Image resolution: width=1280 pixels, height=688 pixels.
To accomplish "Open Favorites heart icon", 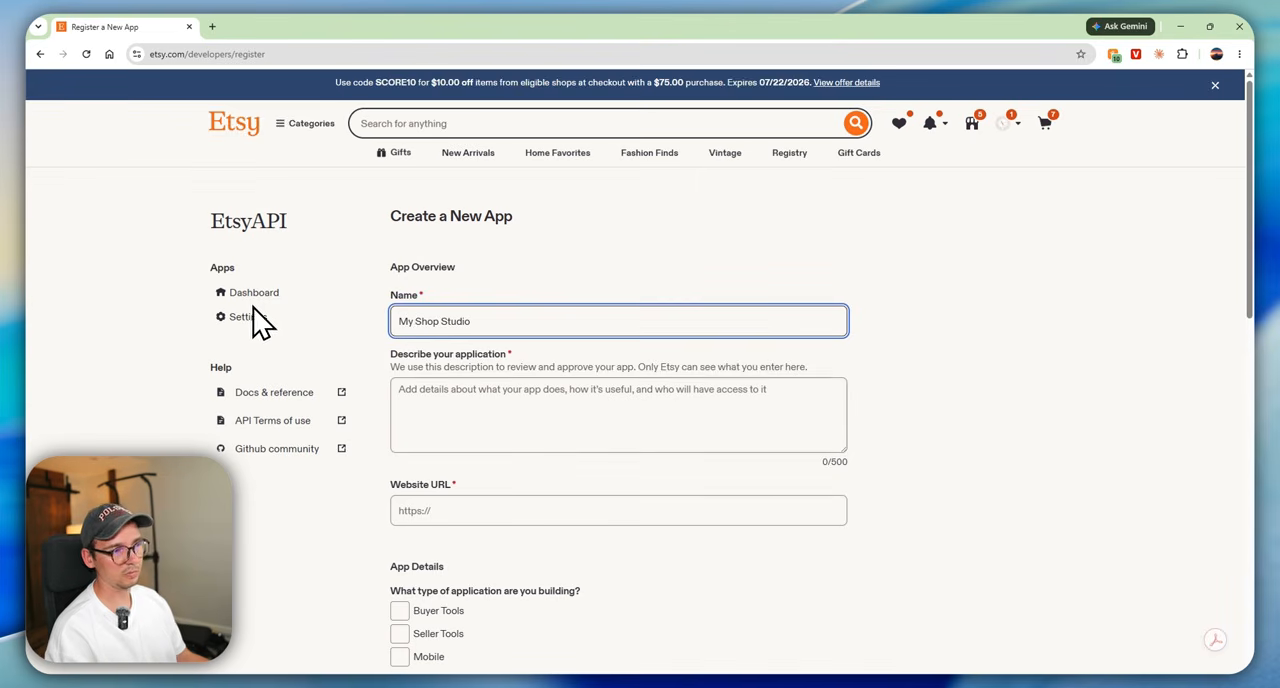I will 899,123.
